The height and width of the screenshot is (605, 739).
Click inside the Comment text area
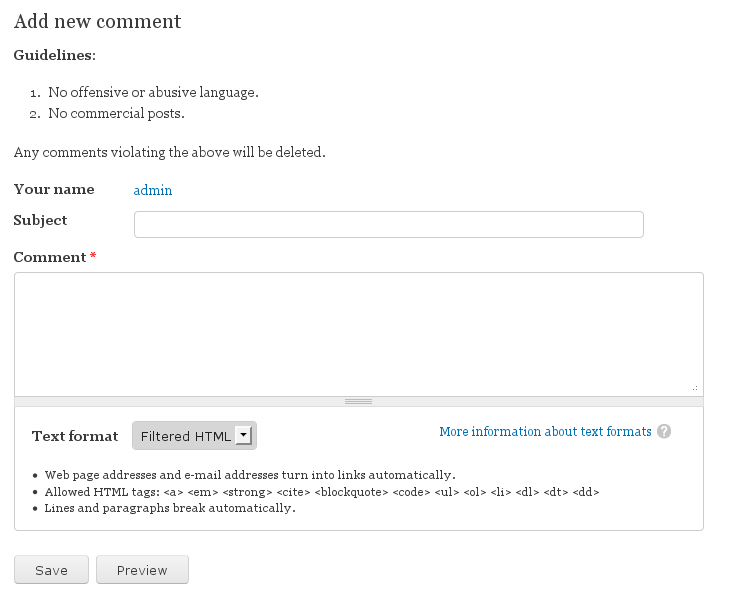359,334
